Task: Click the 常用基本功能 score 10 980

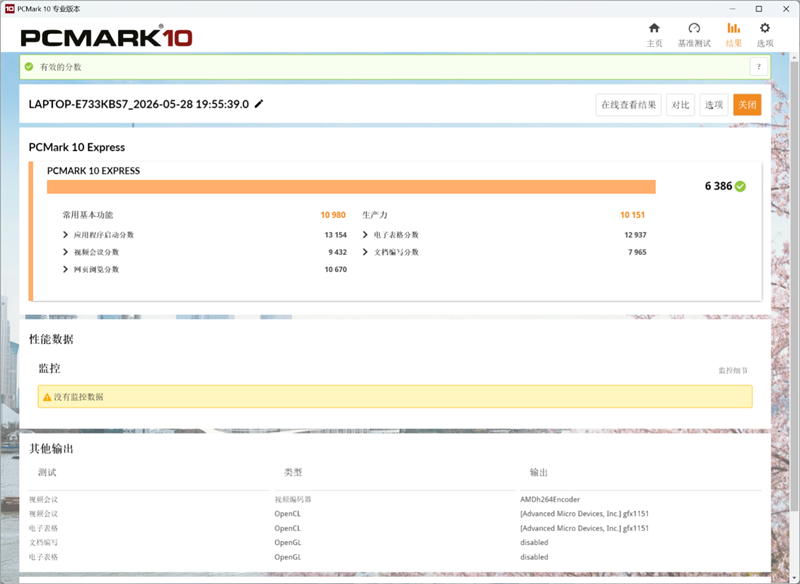Action: pyautogui.click(x=333, y=215)
